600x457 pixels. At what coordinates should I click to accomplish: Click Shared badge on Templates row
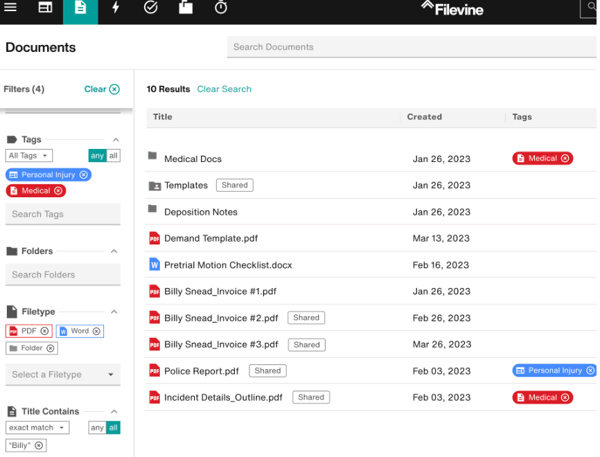[x=235, y=185]
